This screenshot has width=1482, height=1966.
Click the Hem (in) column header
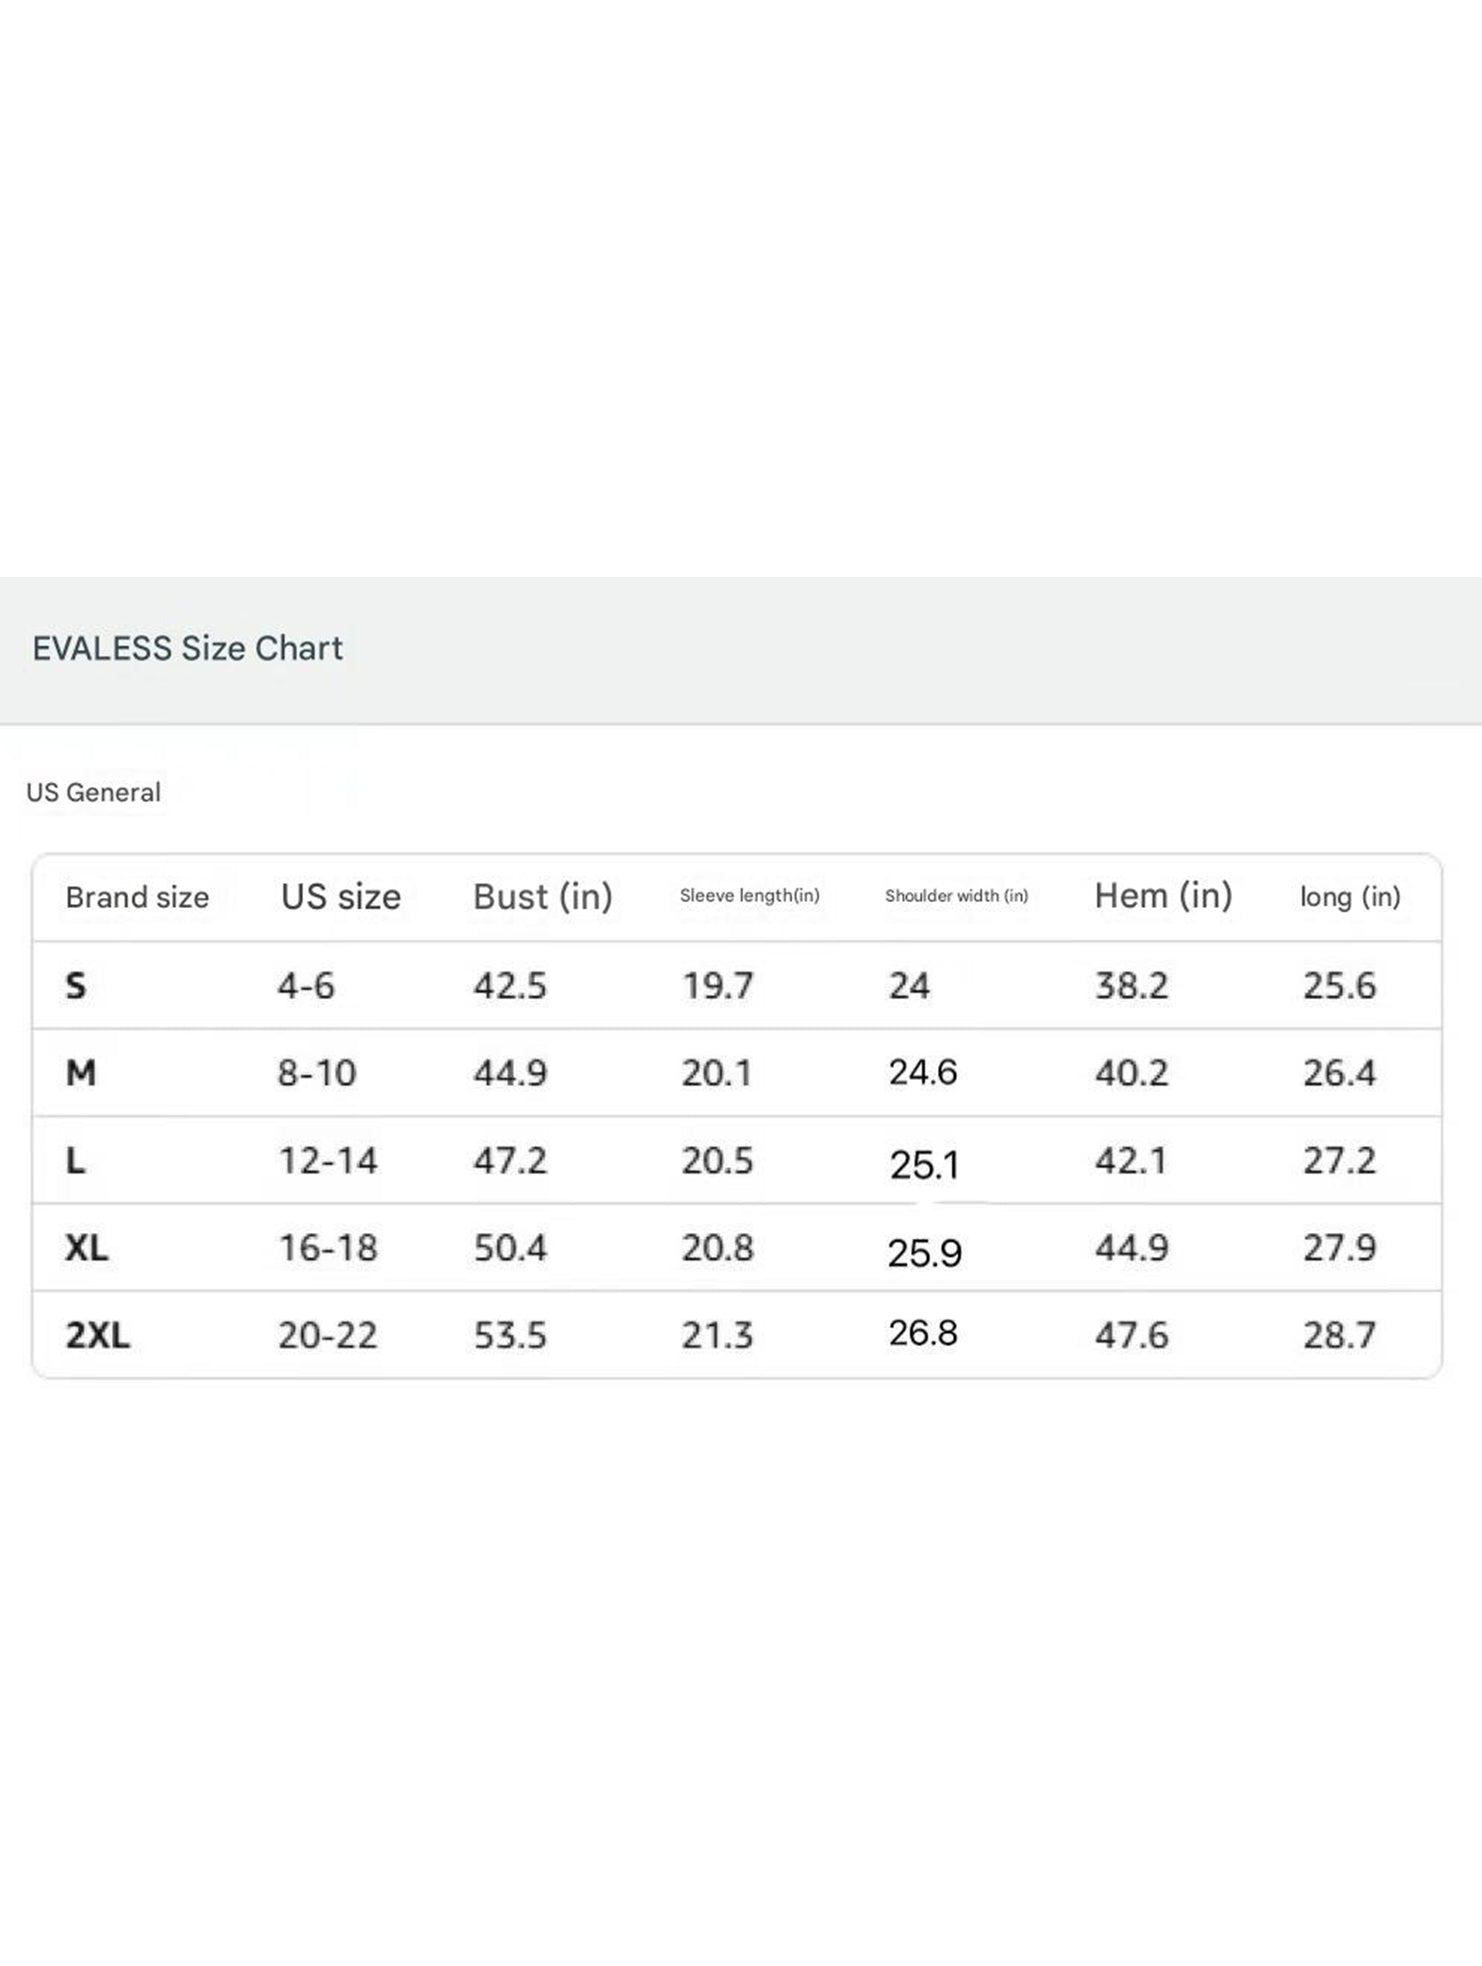tap(1163, 895)
